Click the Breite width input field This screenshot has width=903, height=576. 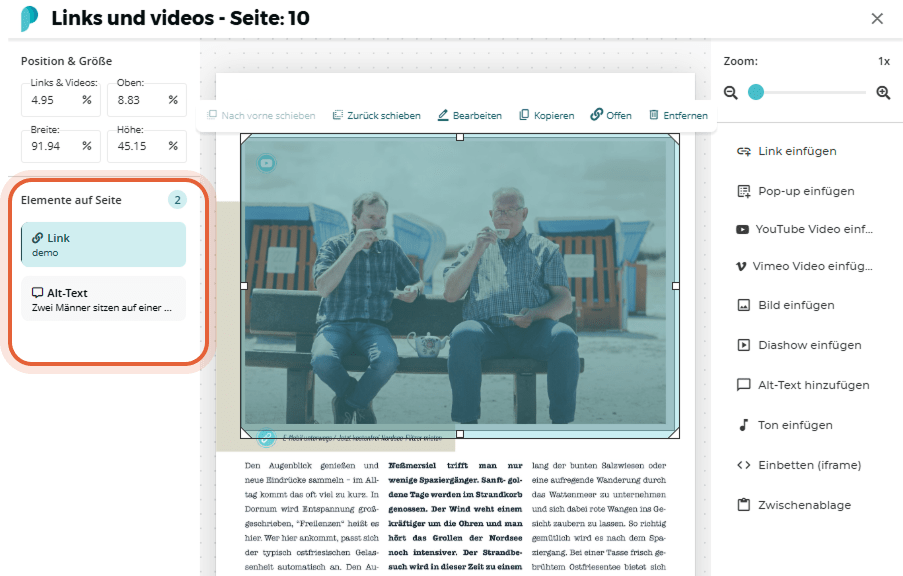point(61,146)
